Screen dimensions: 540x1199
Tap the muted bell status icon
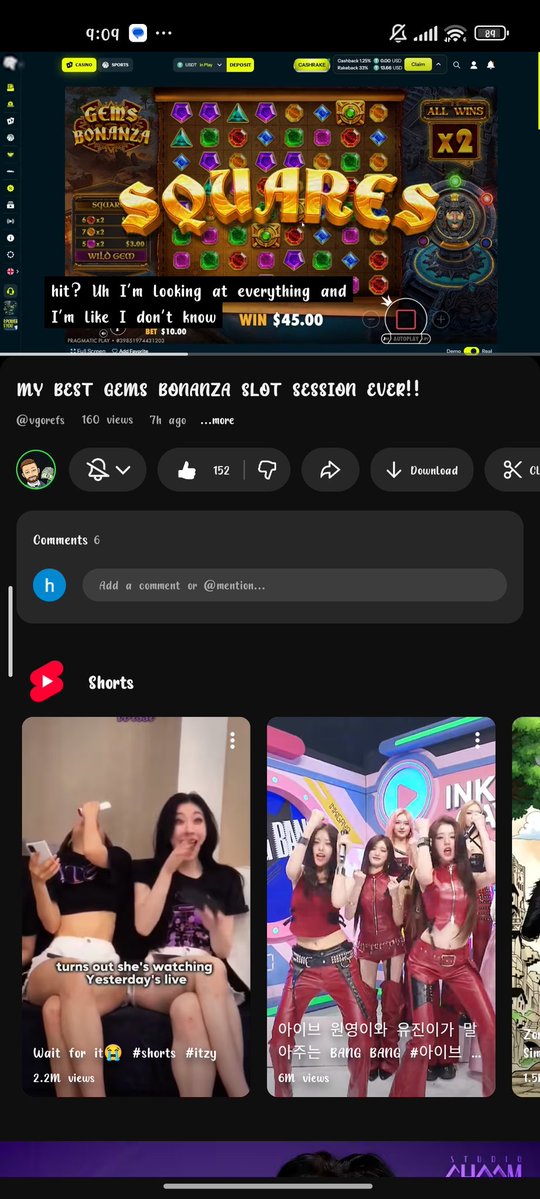pos(398,33)
